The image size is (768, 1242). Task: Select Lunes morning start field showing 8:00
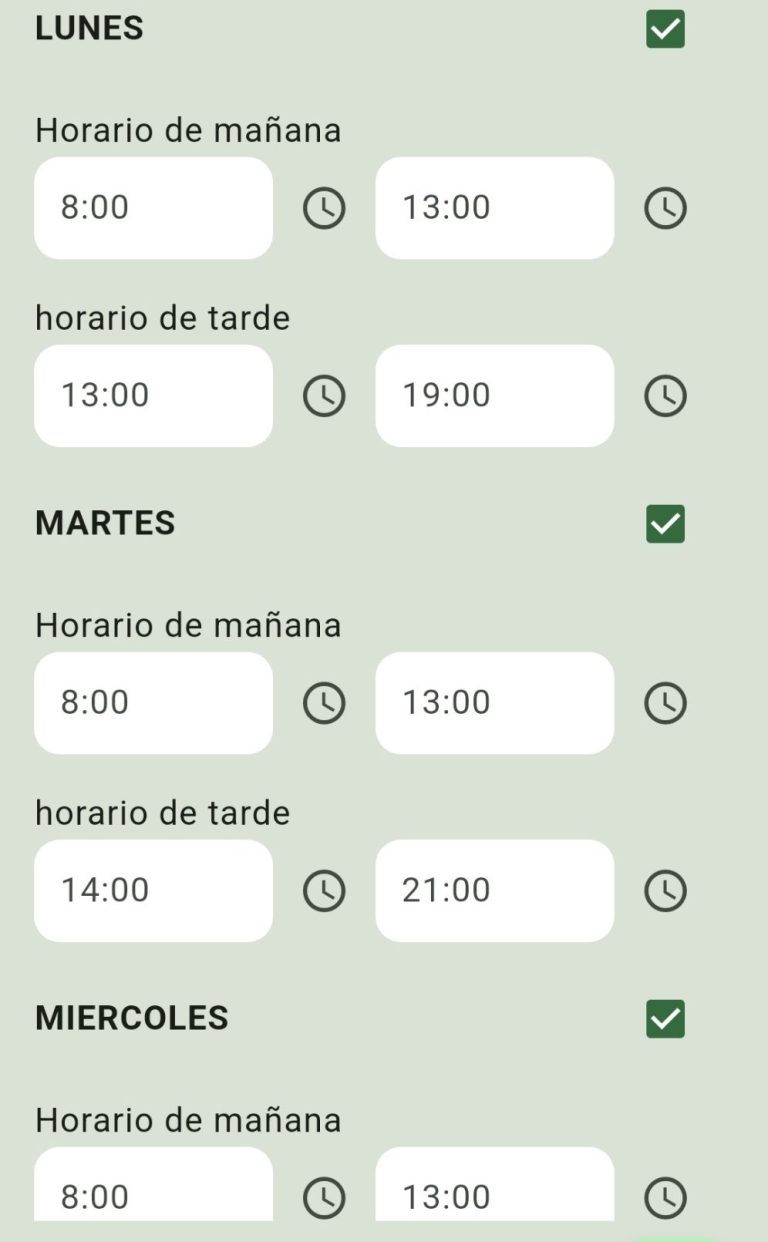click(x=153, y=208)
